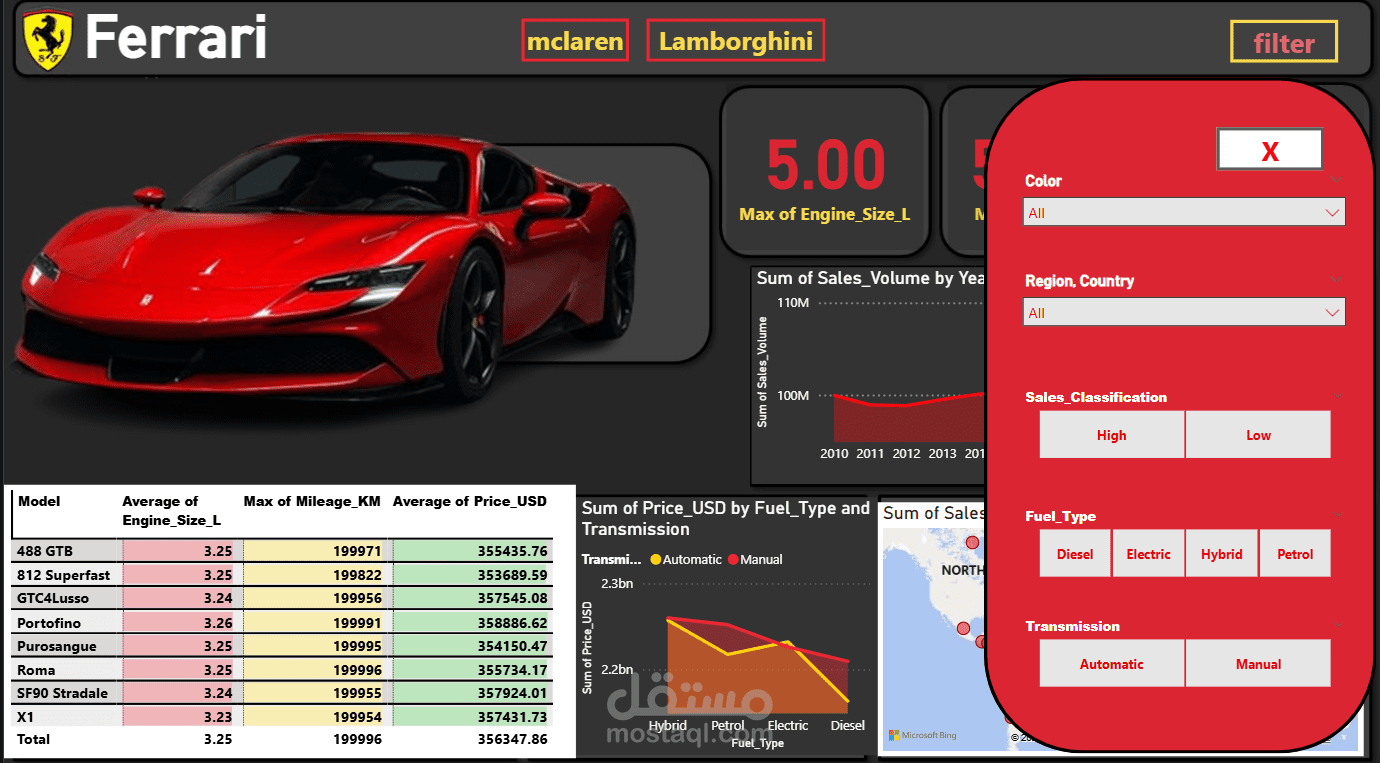Click the Microsoft Bing map logo
Viewport: 1380px width, 763px height.
(x=922, y=735)
